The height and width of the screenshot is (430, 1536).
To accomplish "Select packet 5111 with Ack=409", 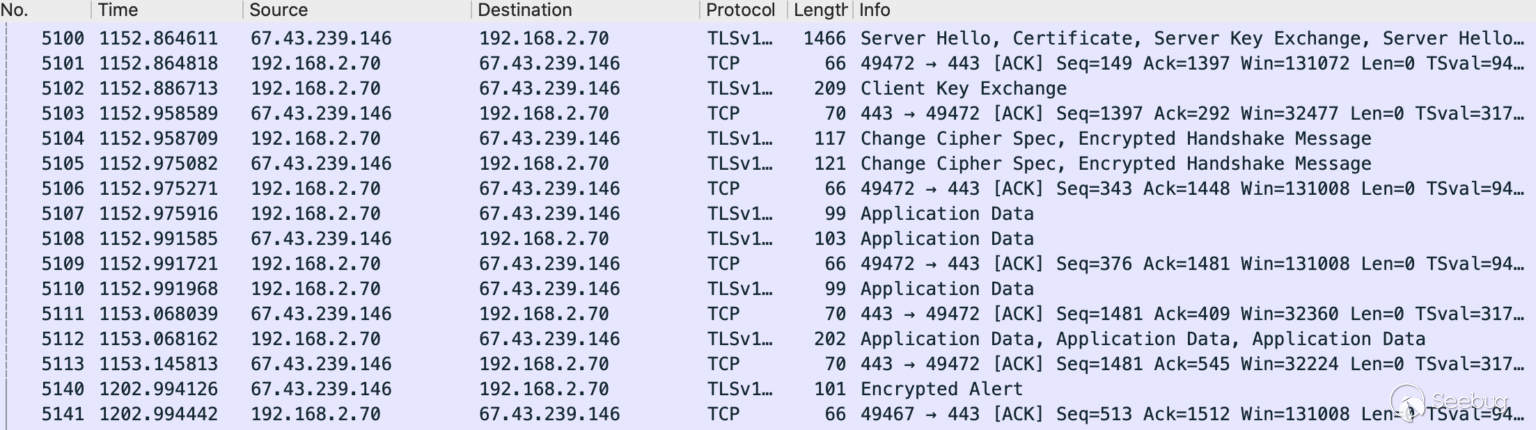I will 1100,314.
